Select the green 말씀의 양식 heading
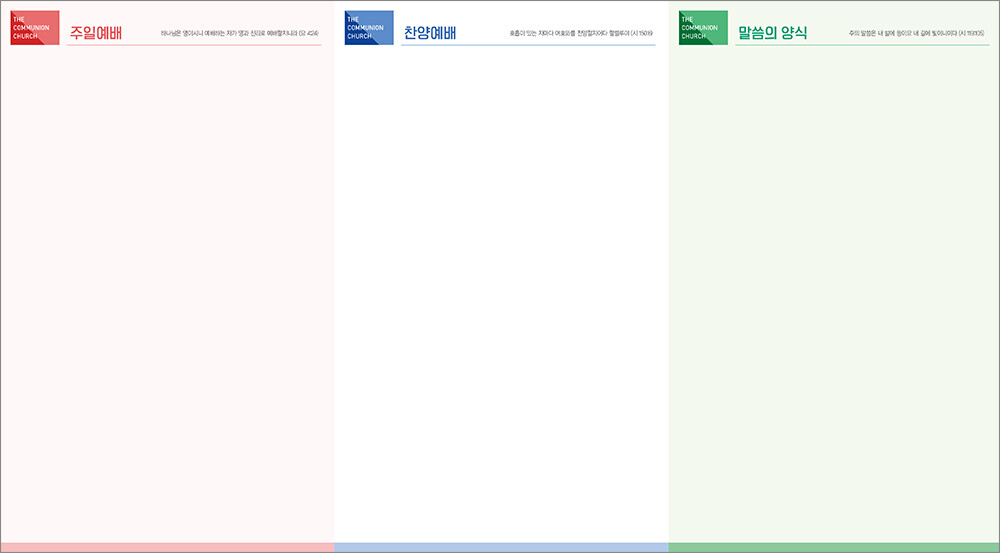Image resolution: width=1000 pixels, height=553 pixels. pyautogui.click(x=772, y=33)
